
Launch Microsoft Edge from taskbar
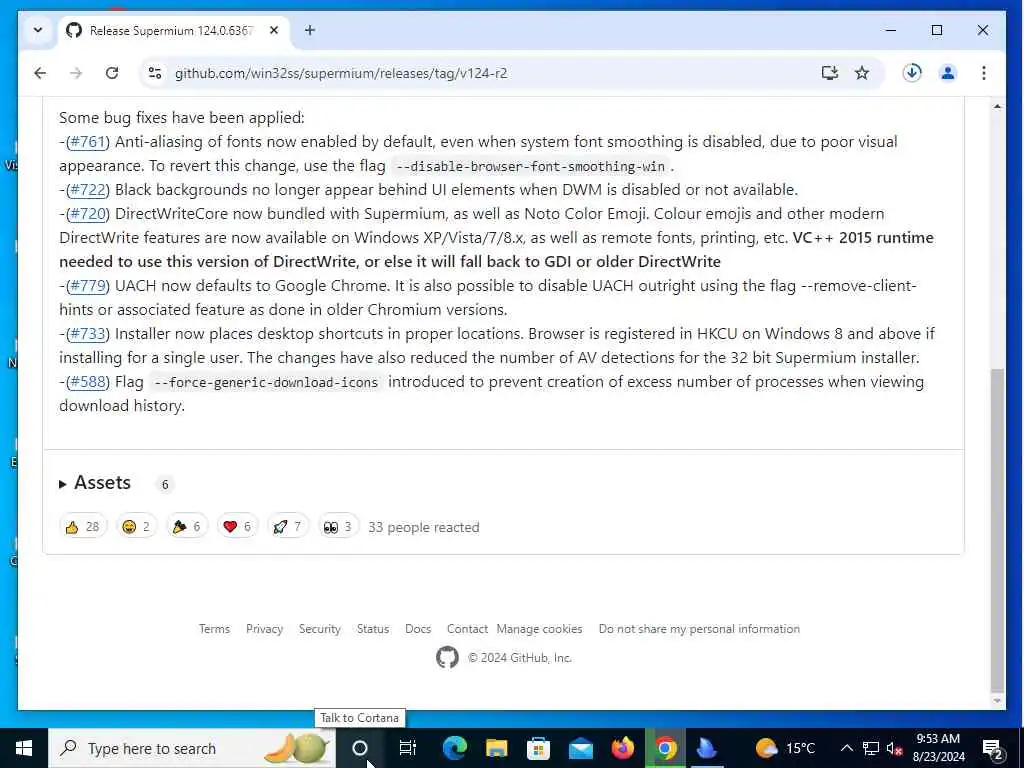(455, 748)
